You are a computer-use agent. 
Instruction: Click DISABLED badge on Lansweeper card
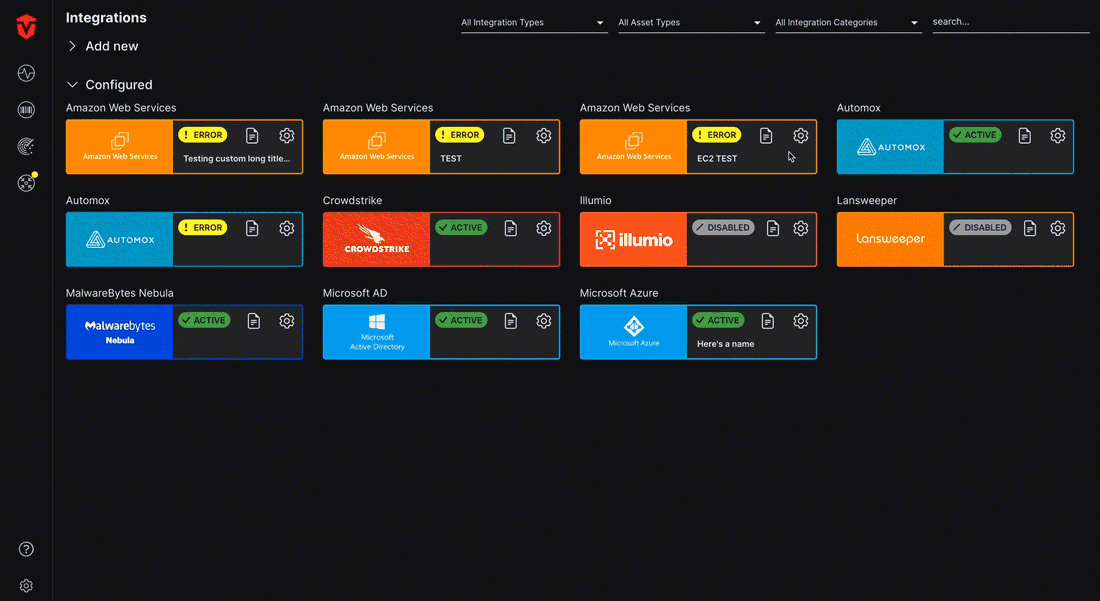[980, 227]
